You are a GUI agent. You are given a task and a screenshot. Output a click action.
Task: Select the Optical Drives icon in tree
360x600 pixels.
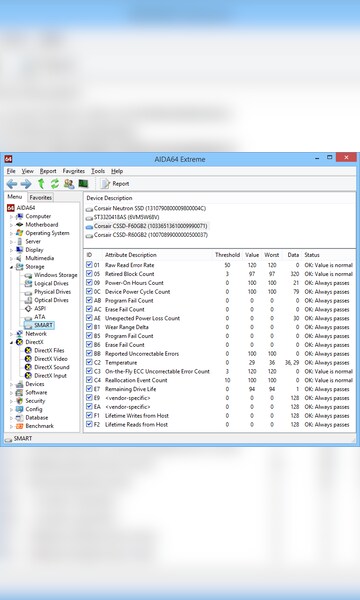pyautogui.click(x=28, y=300)
